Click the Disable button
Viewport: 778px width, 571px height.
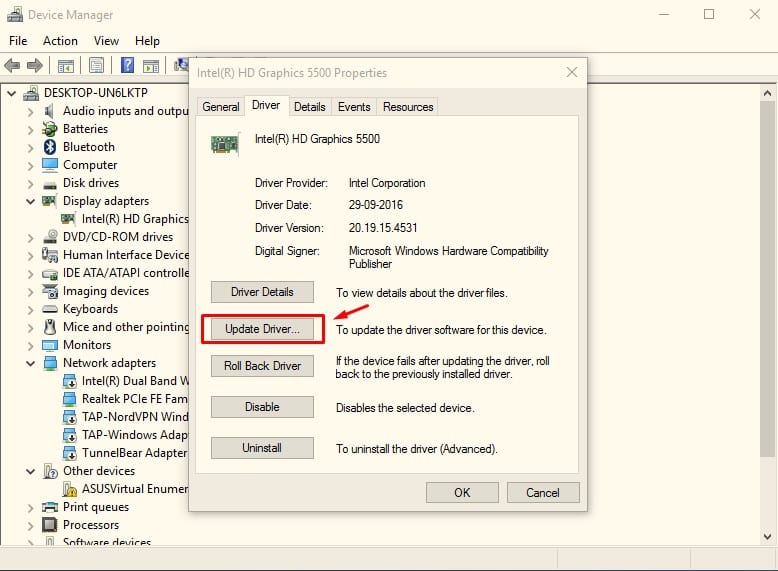coord(262,407)
